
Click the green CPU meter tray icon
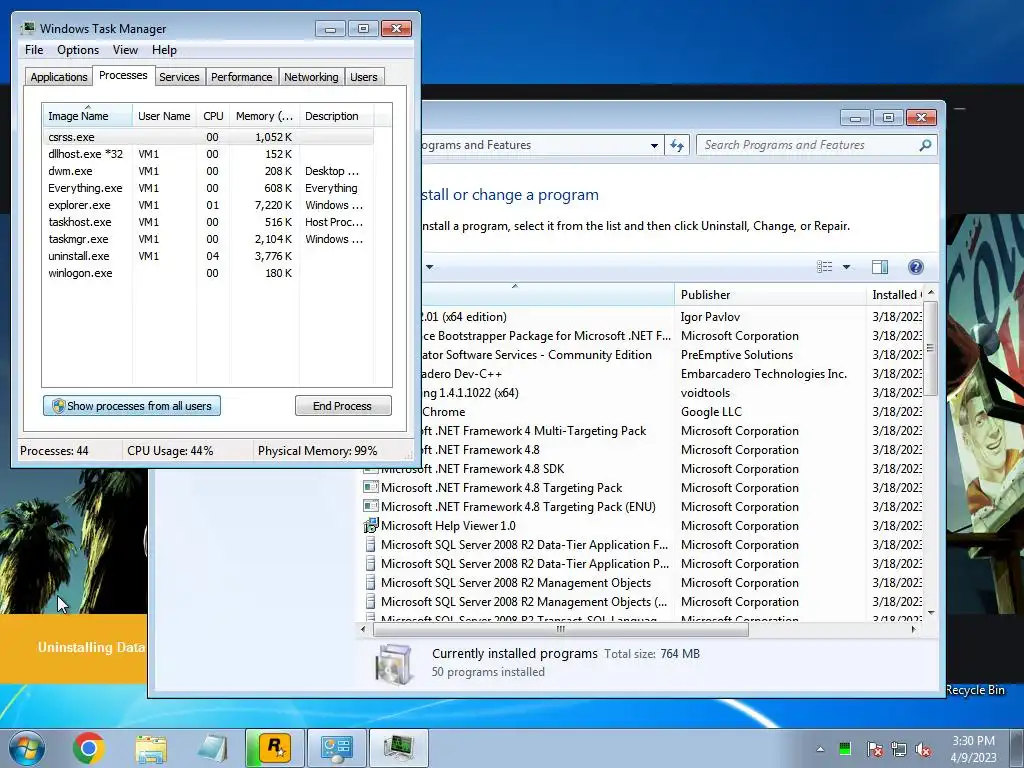[845, 748]
